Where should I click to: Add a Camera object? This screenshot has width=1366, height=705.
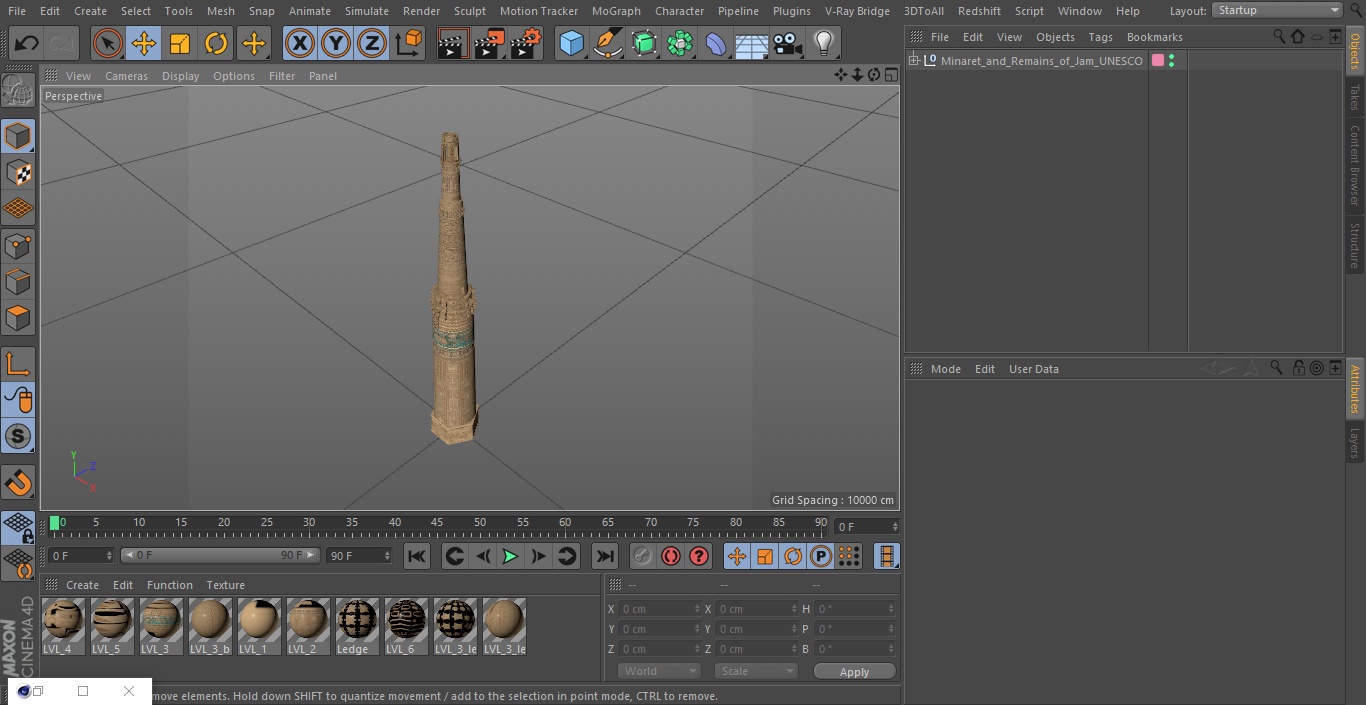pos(788,43)
